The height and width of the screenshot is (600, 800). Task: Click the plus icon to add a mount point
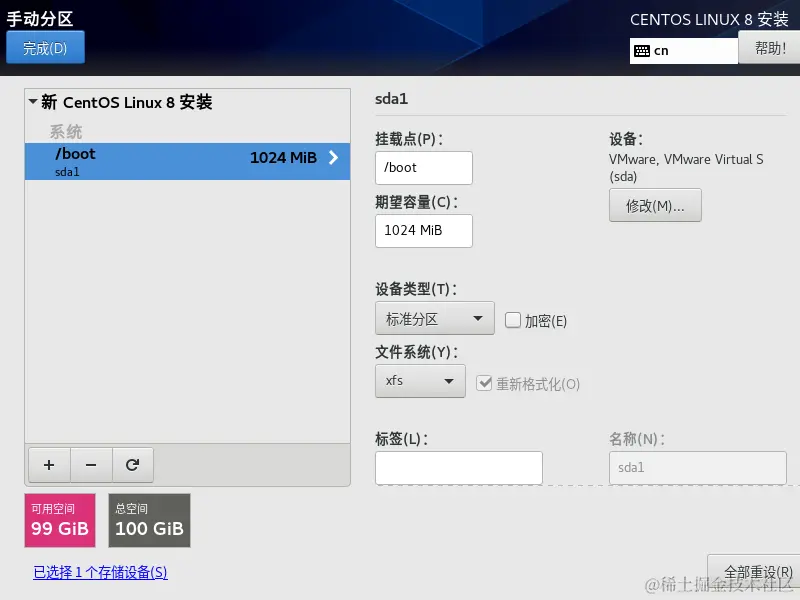coord(49,465)
